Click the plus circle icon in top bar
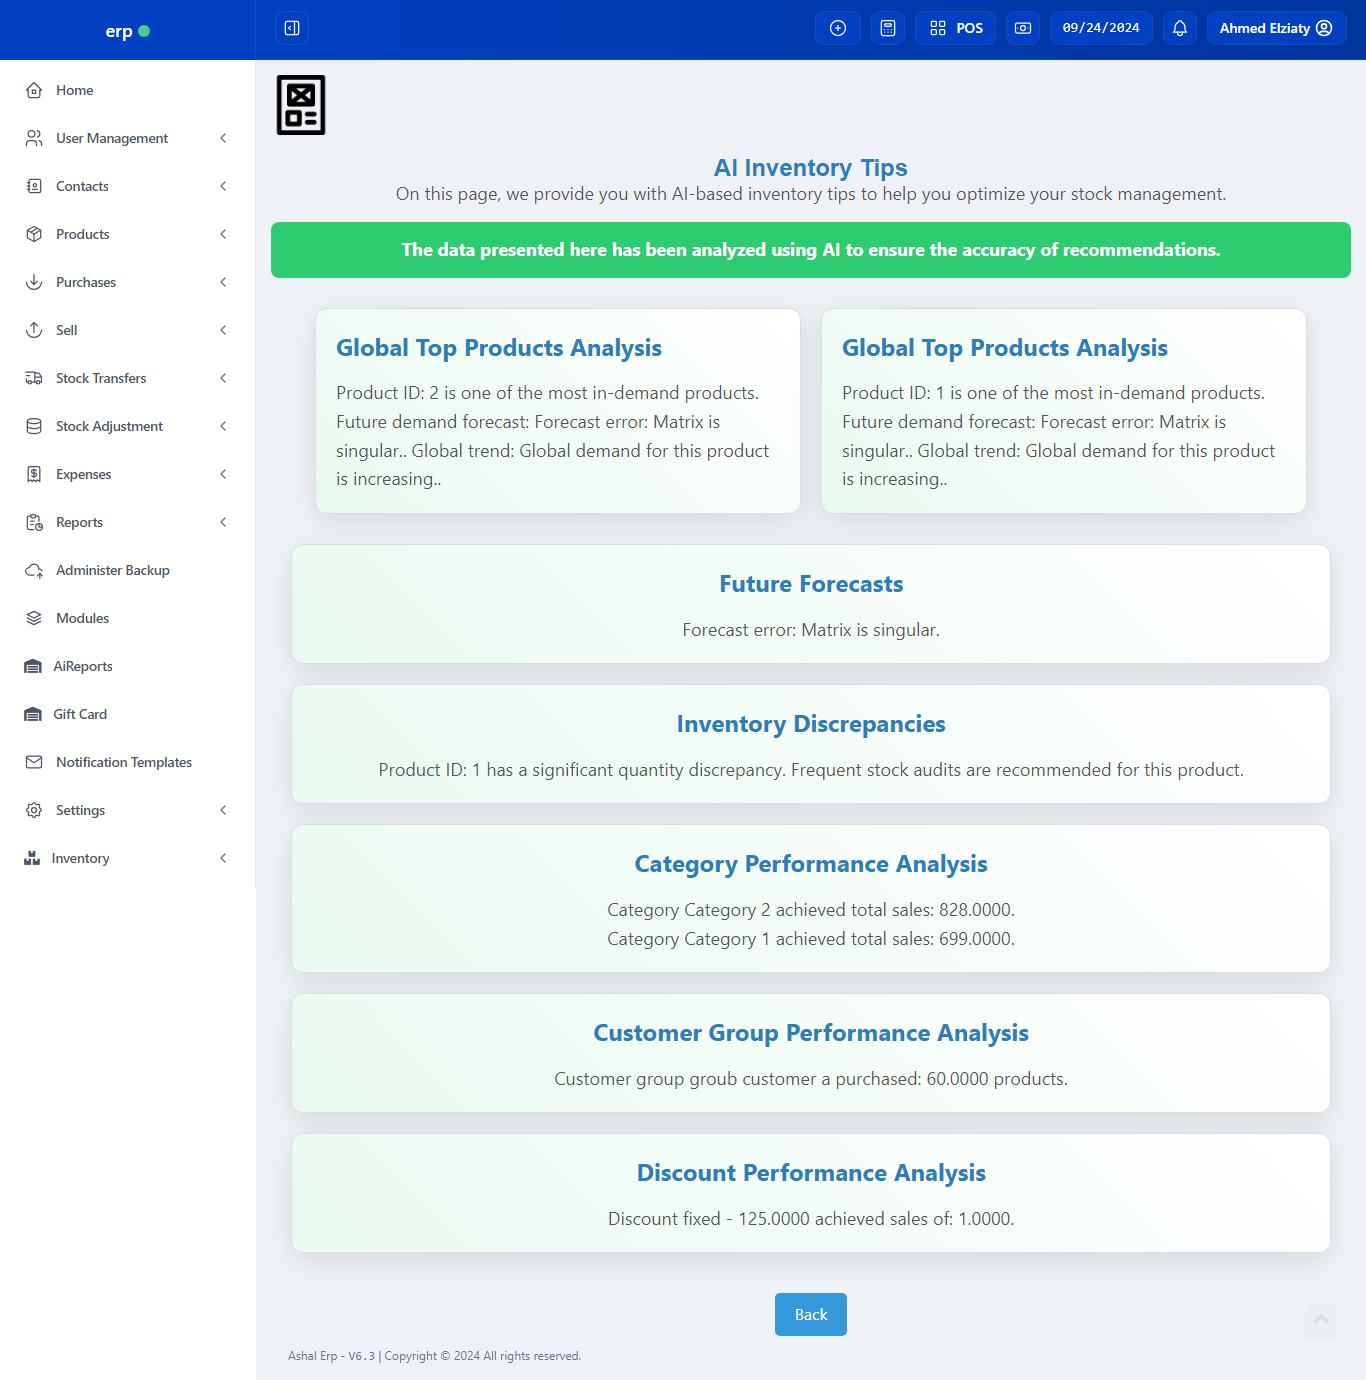This screenshot has width=1366, height=1380. [838, 28]
